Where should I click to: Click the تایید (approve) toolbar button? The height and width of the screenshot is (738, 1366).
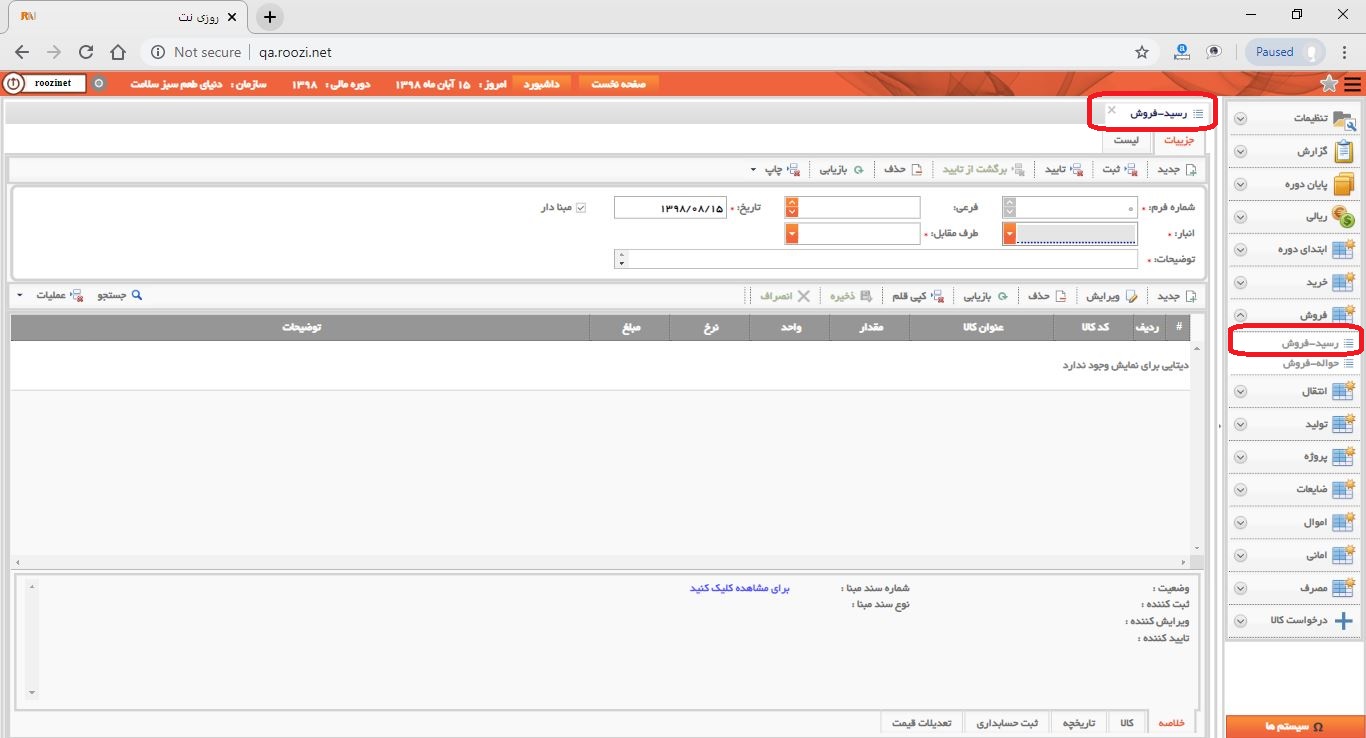pyautogui.click(x=1065, y=169)
